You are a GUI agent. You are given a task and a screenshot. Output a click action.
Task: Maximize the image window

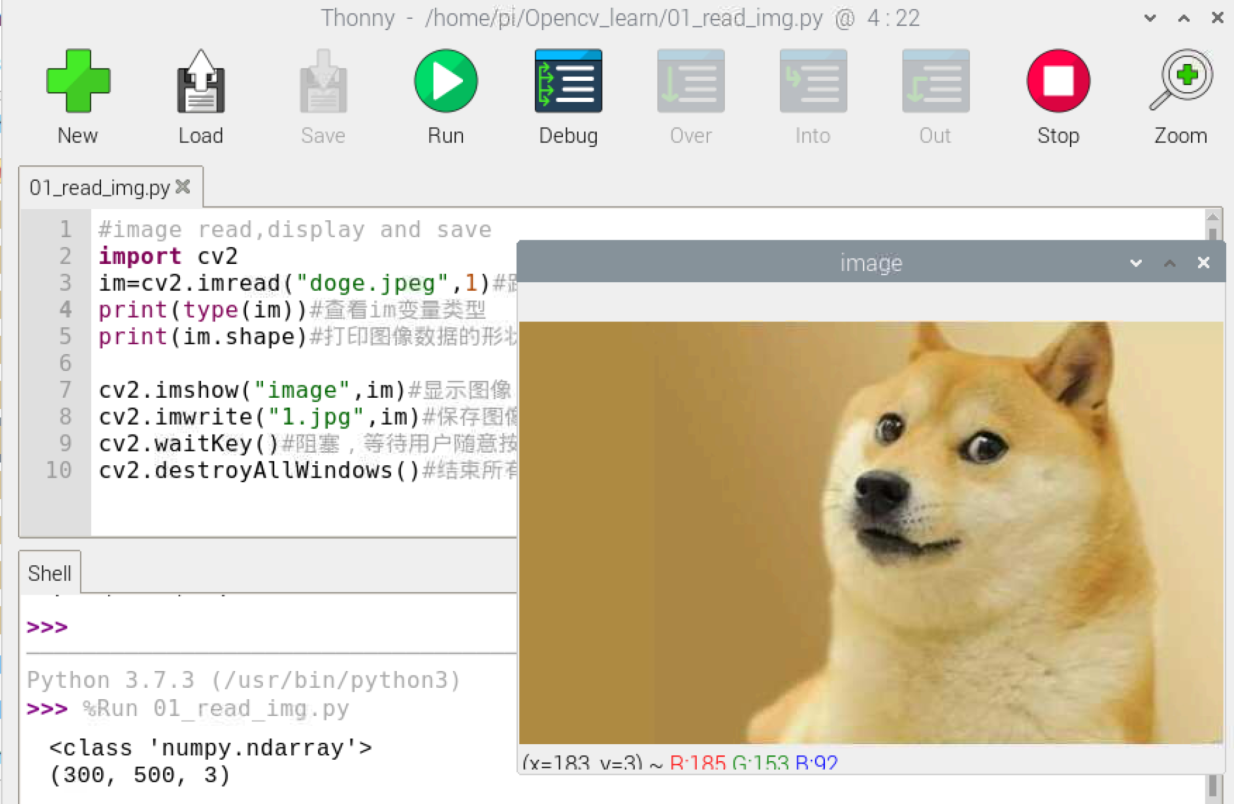pyautogui.click(x=1170, y=262)
